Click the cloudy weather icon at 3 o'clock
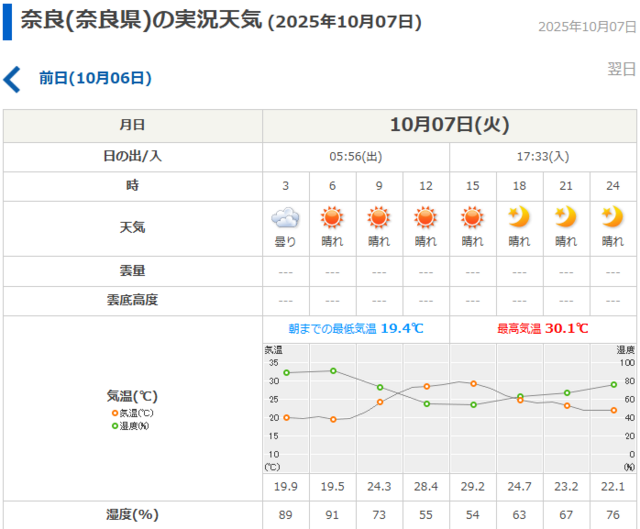 [x=286, y=217]
